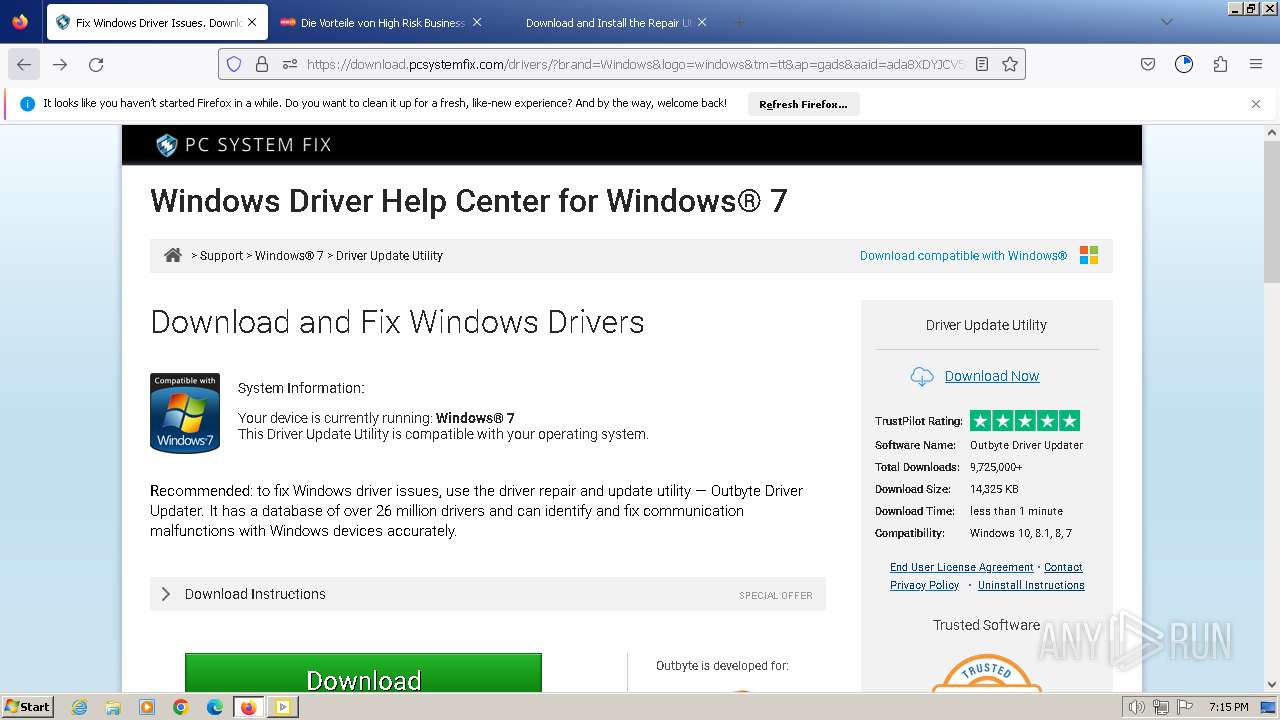This screenshot has height=720, width=1280.
Task: Click the scrollbar up arrow
Action: click(x=1272, y=132)
